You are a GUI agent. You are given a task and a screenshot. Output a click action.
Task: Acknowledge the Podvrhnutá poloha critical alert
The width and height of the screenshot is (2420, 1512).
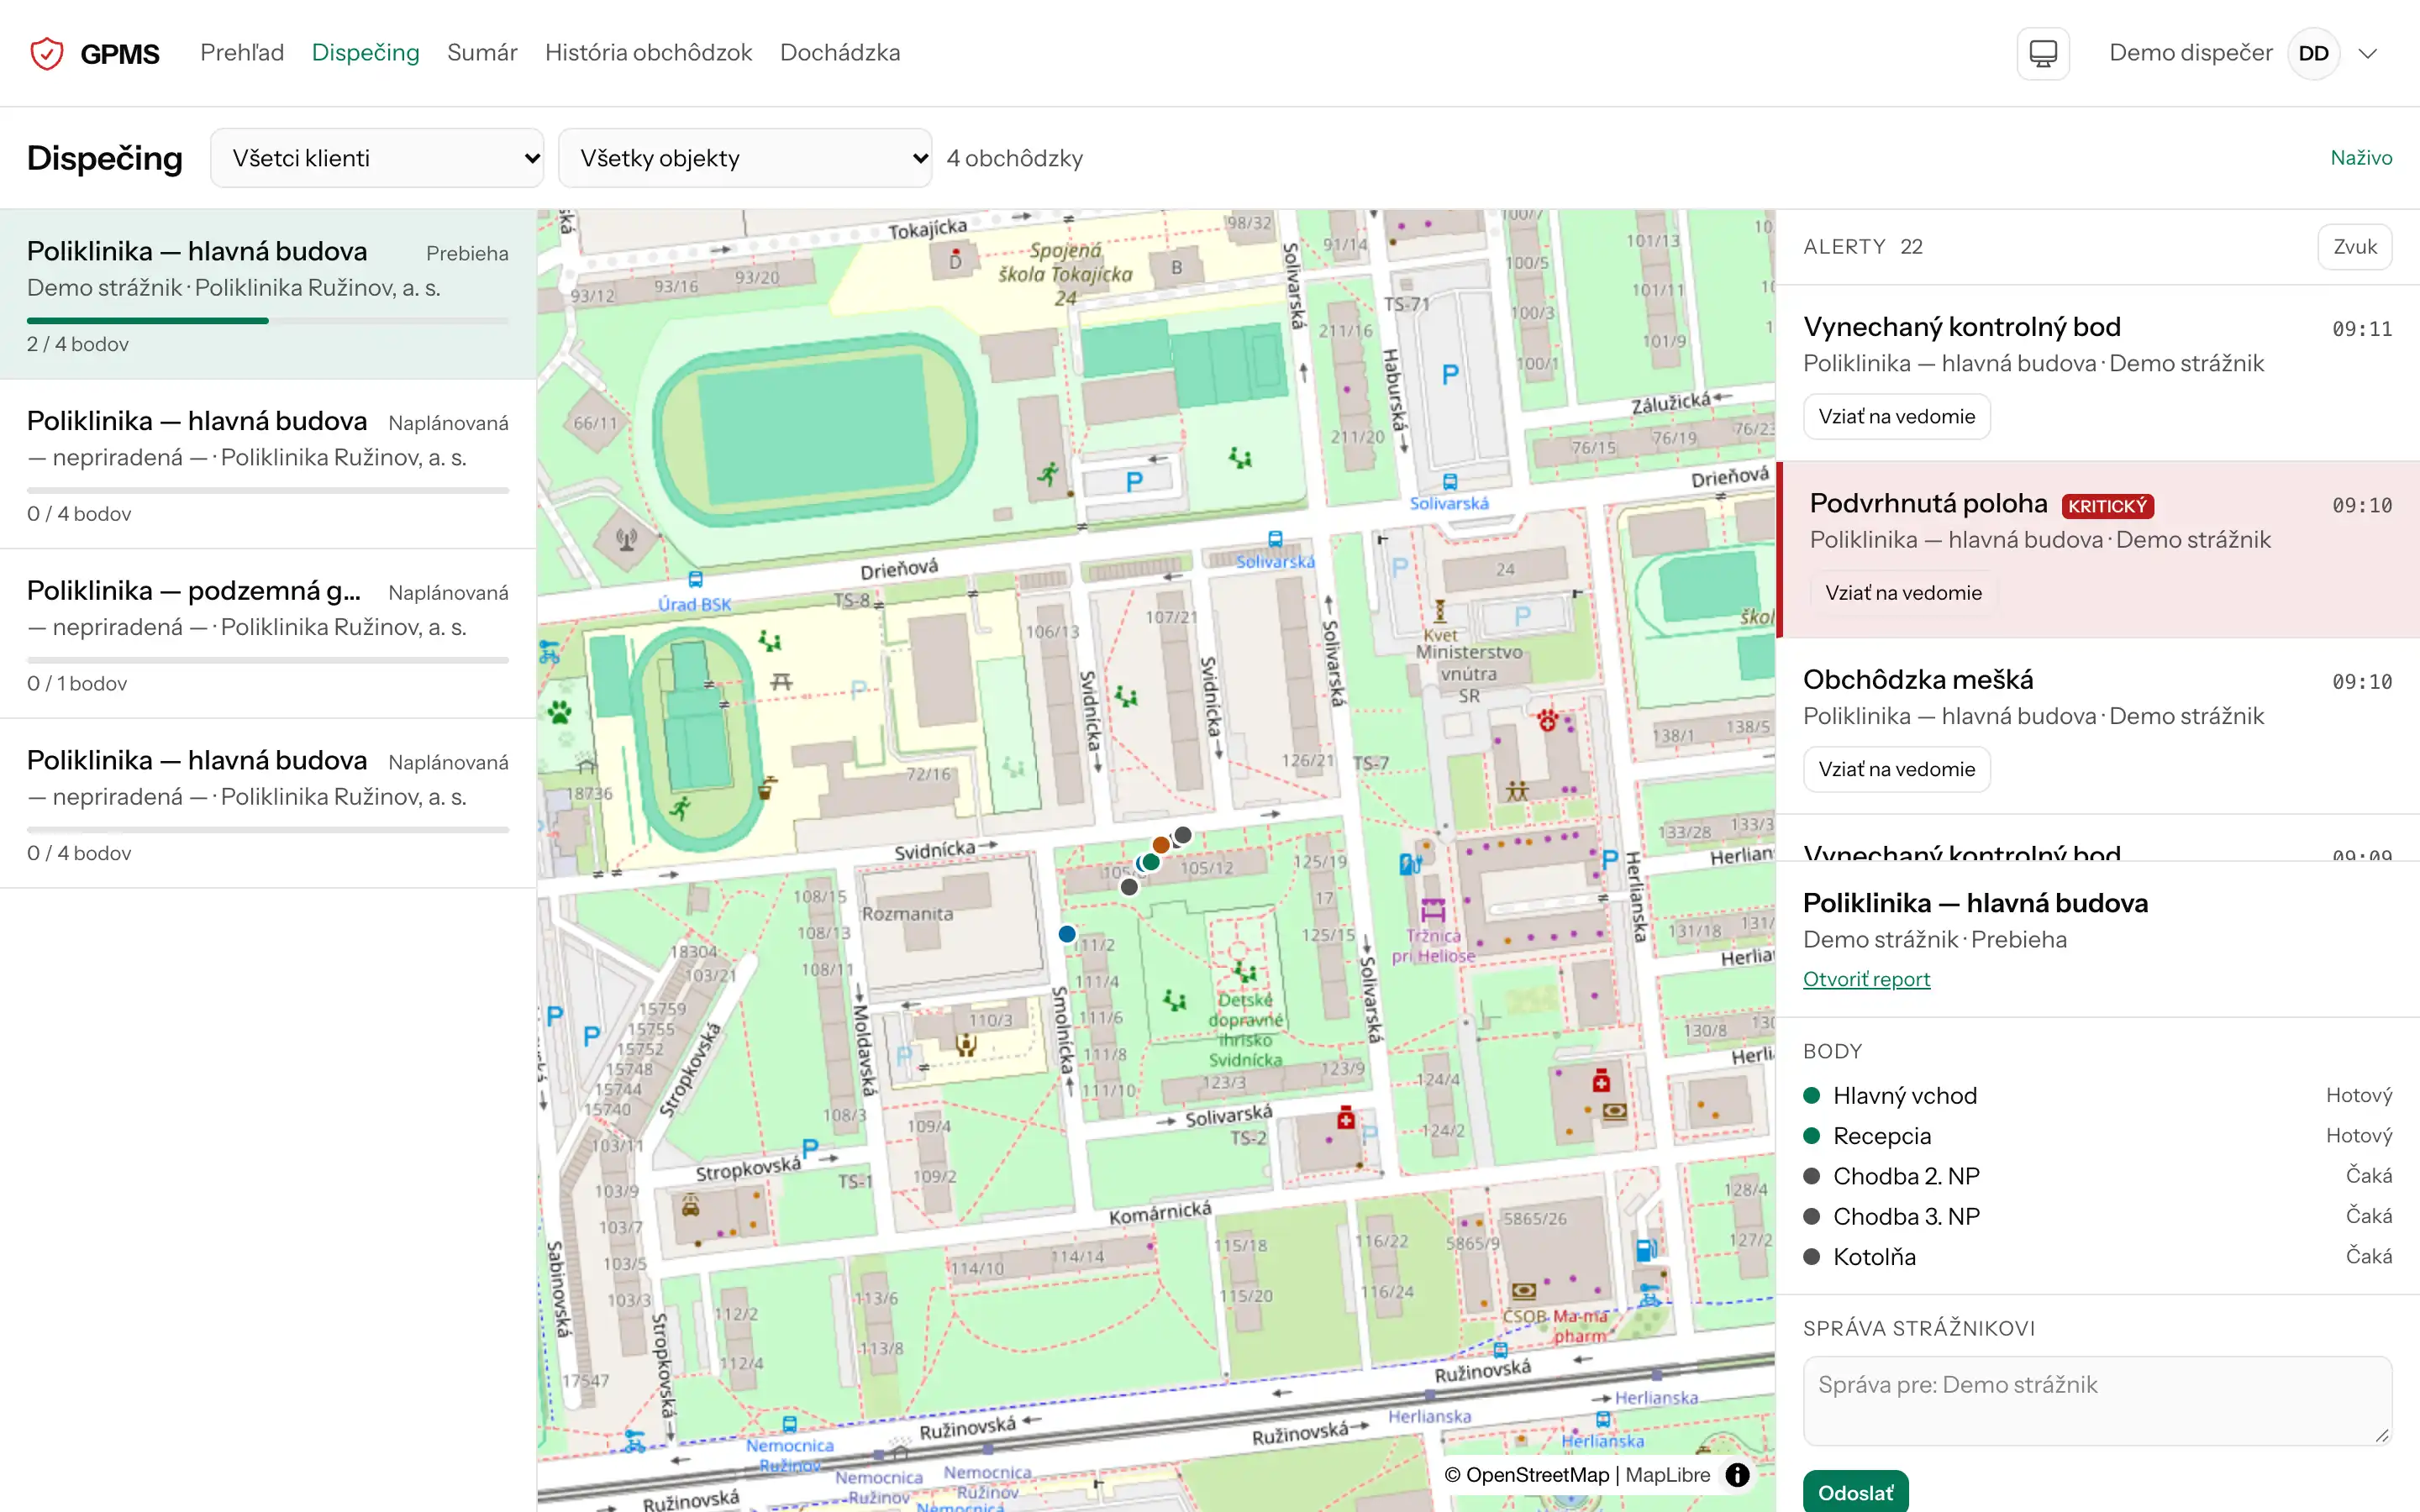1903,593
